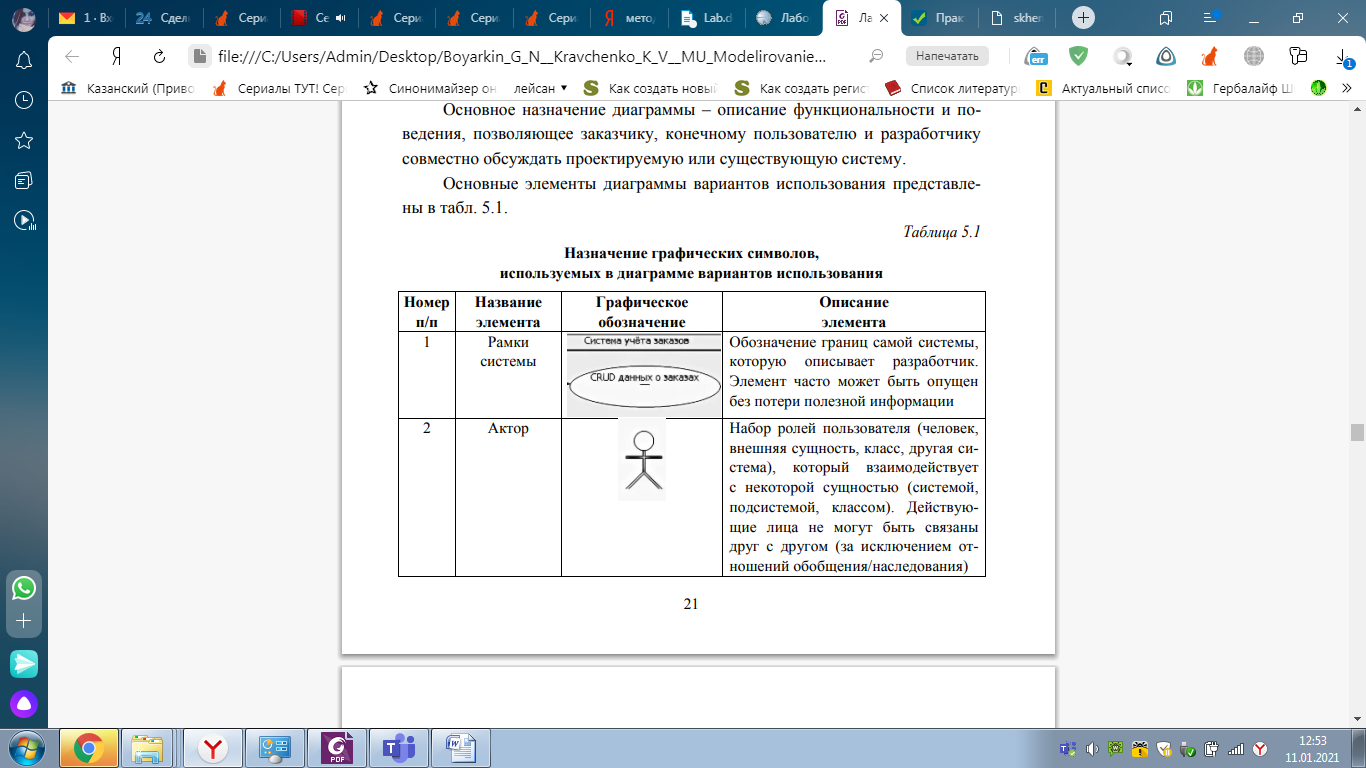Open browsing history clock icon
Image resolution: width=1366 pixels, height=768 pixels.
(x=24, y=100)
